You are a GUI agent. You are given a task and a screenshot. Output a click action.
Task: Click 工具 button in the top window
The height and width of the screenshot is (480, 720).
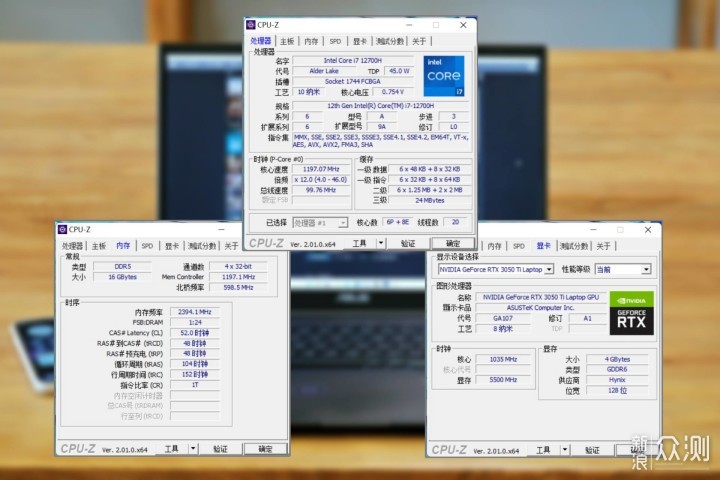tap(359, 243)
